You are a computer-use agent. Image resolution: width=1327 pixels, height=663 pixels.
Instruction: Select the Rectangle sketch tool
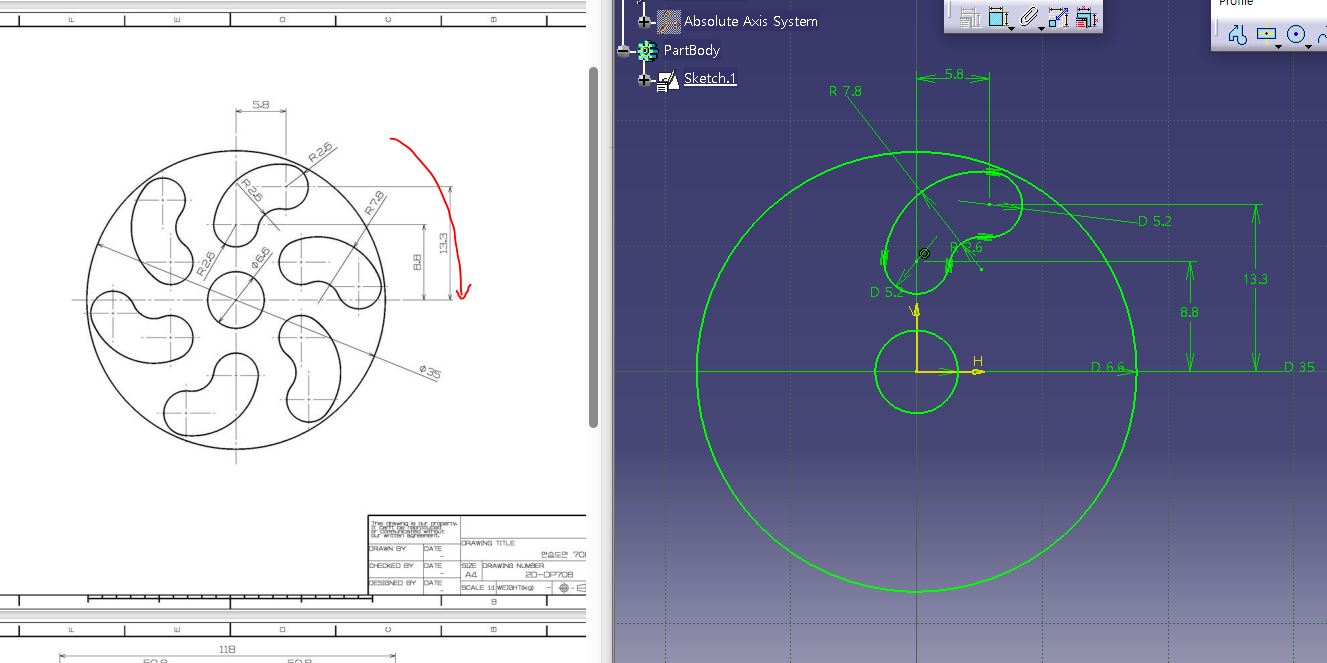point(1267,34)
